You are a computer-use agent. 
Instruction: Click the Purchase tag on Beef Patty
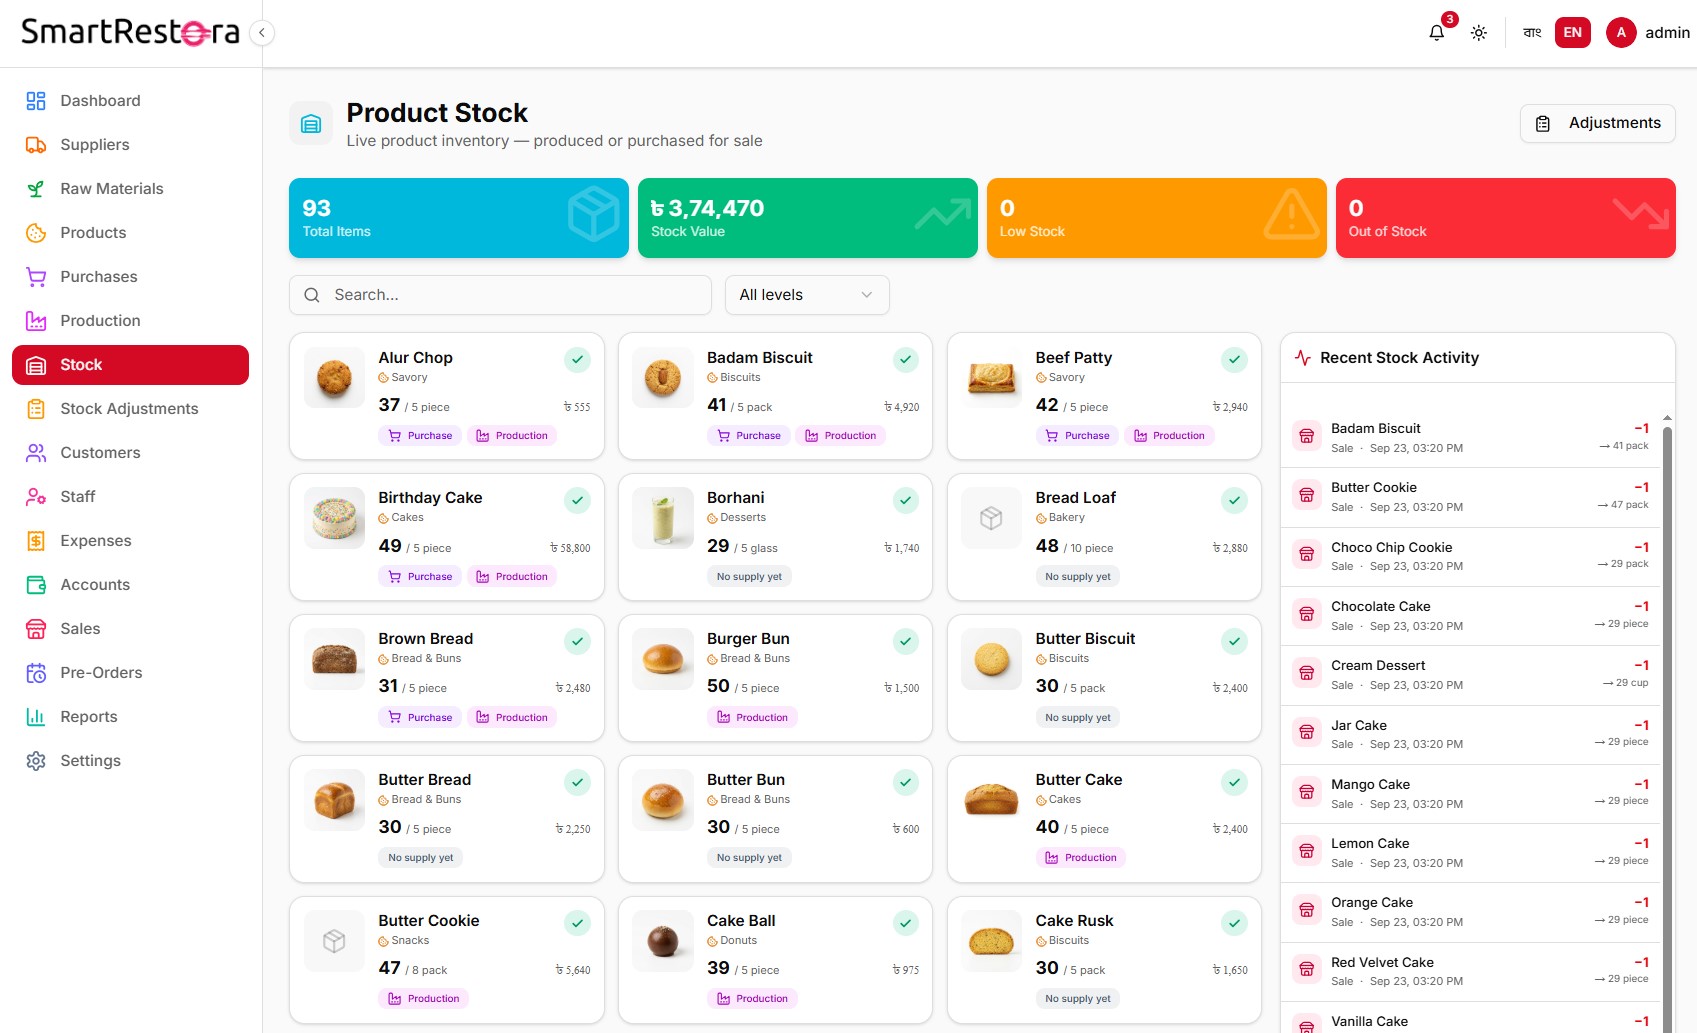tap(1078, 436)
